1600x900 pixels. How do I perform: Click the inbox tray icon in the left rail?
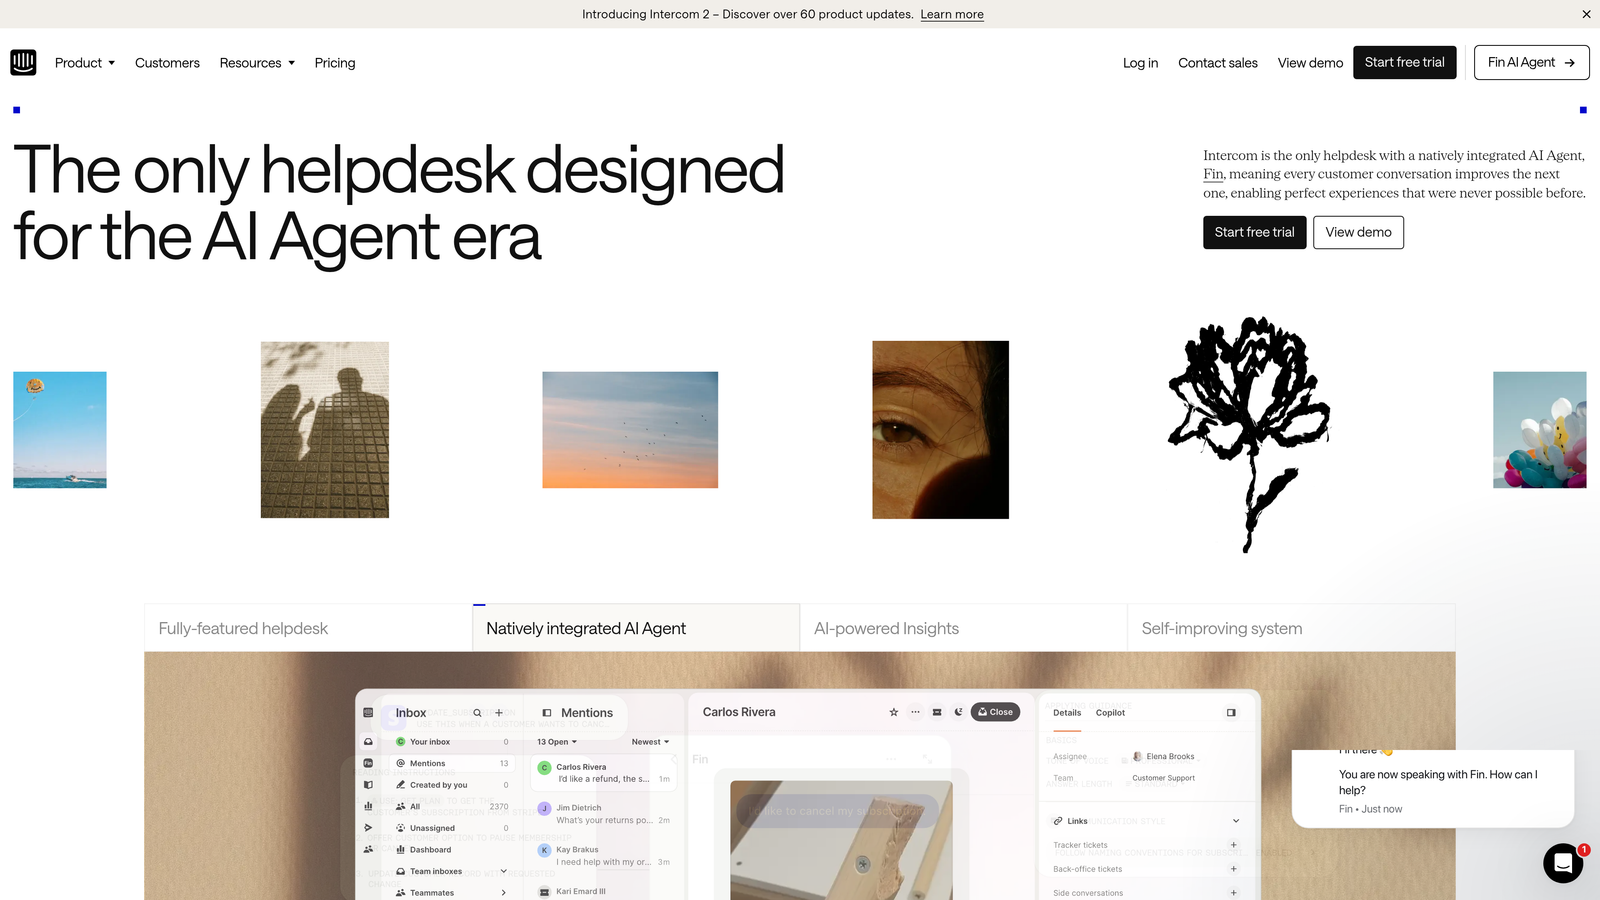pyautogui.click(x=368, y=742)
